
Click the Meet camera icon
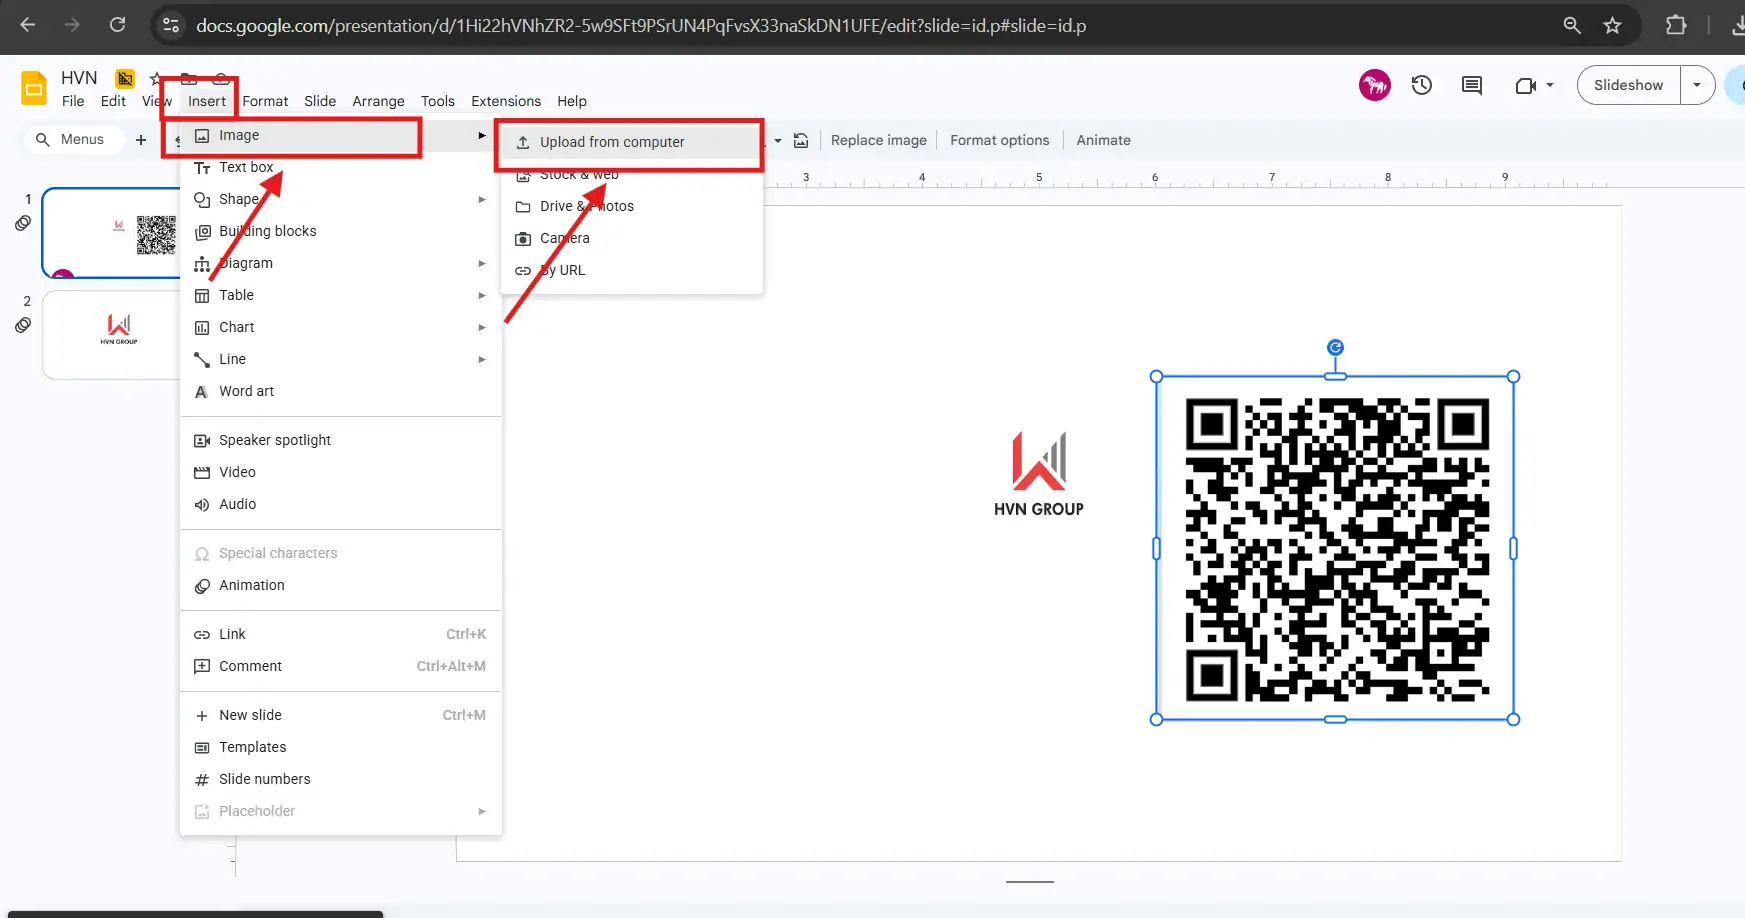(1525, 85)
